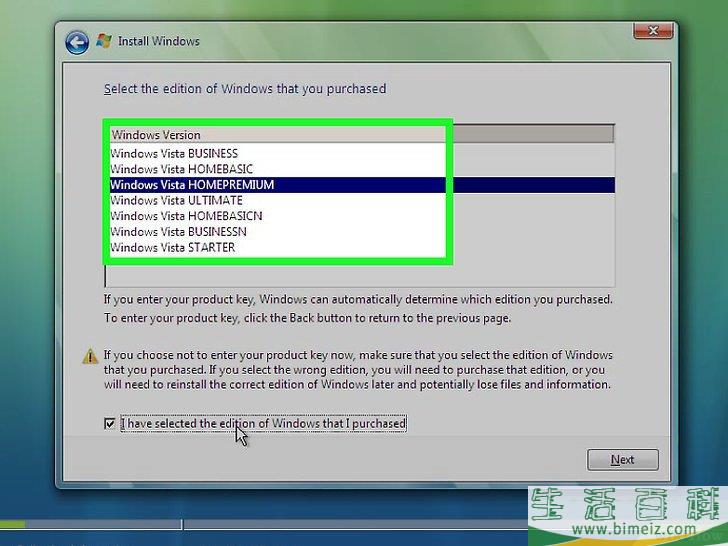Select Windows Vista BUSINESS edition

(362, 154)
